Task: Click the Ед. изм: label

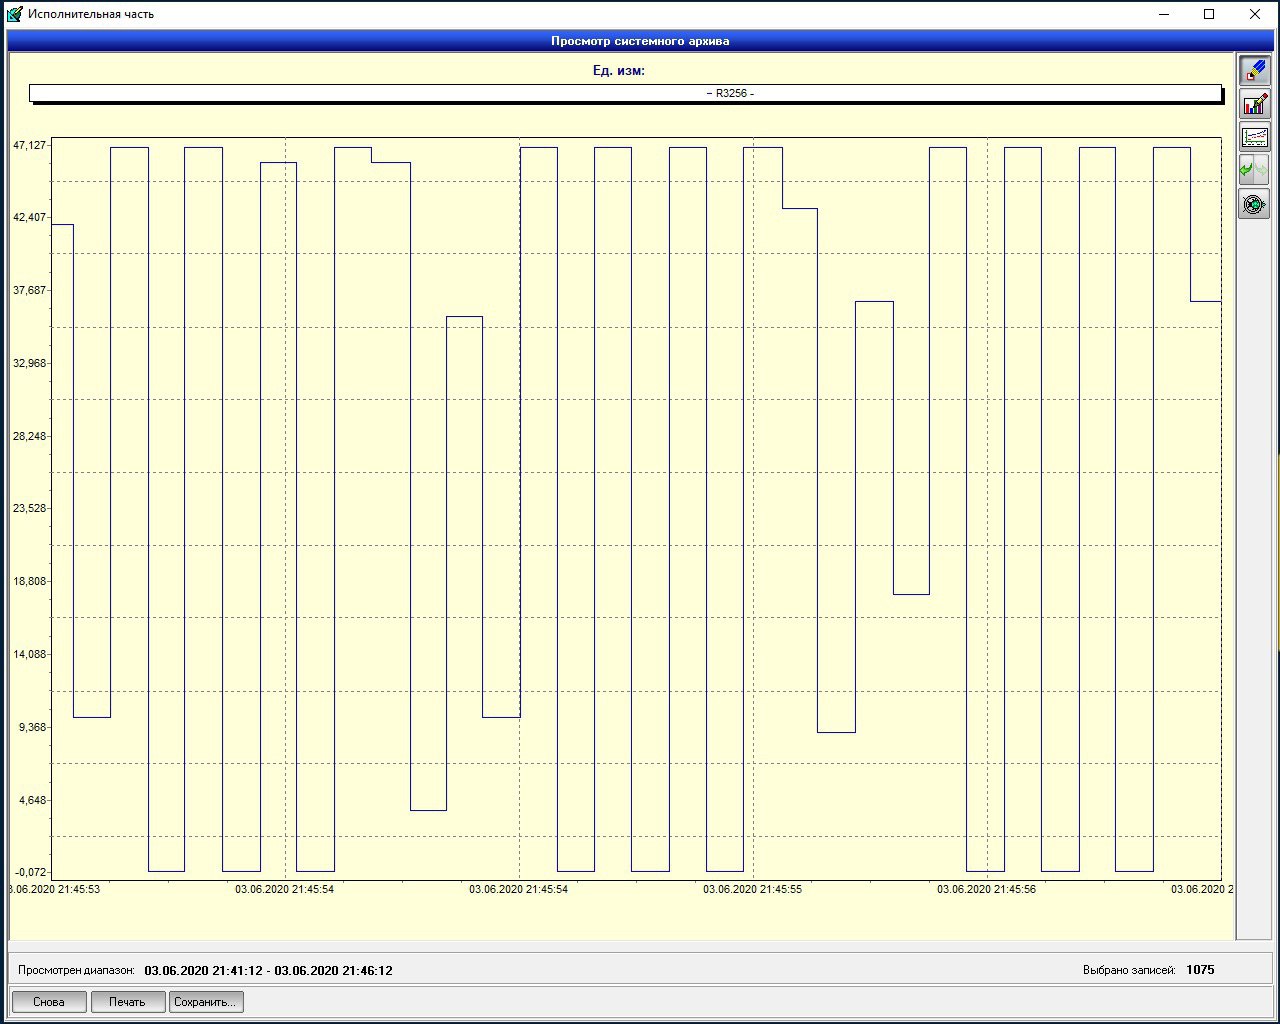Action: coord(619,70)
